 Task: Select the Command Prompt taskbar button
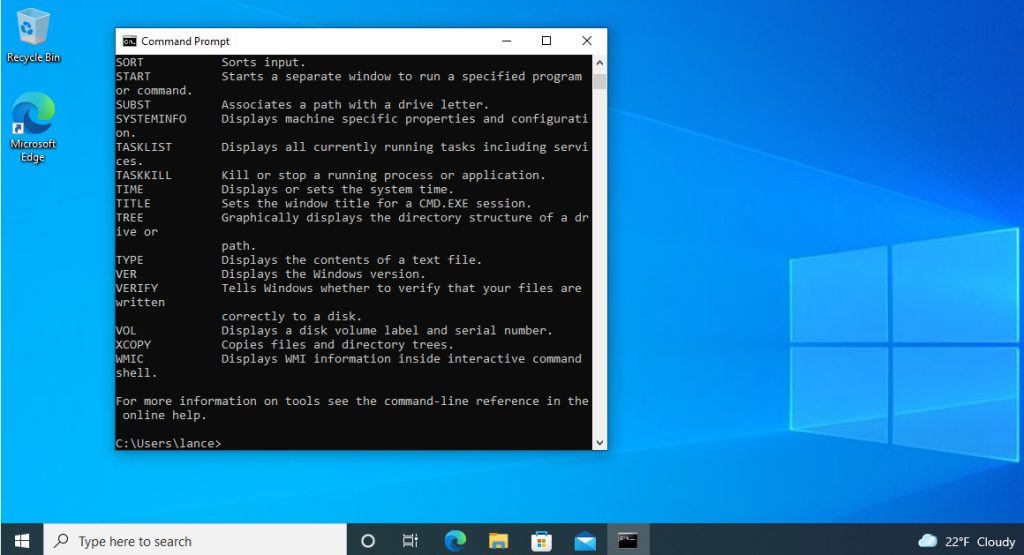coord(628,541)
